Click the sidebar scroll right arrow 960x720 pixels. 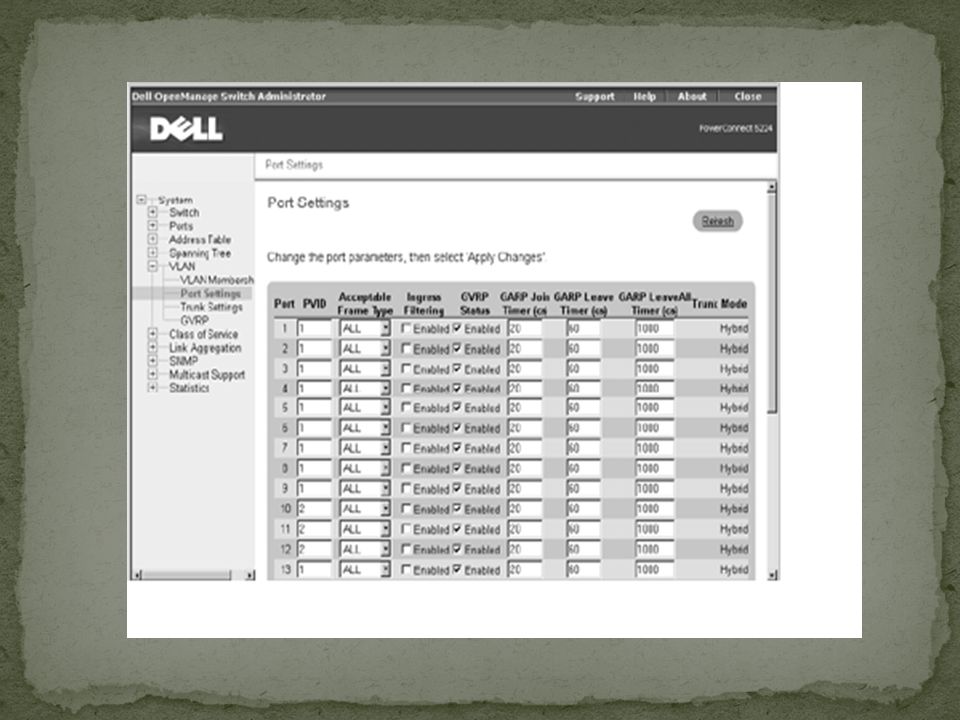coord(249,575)
